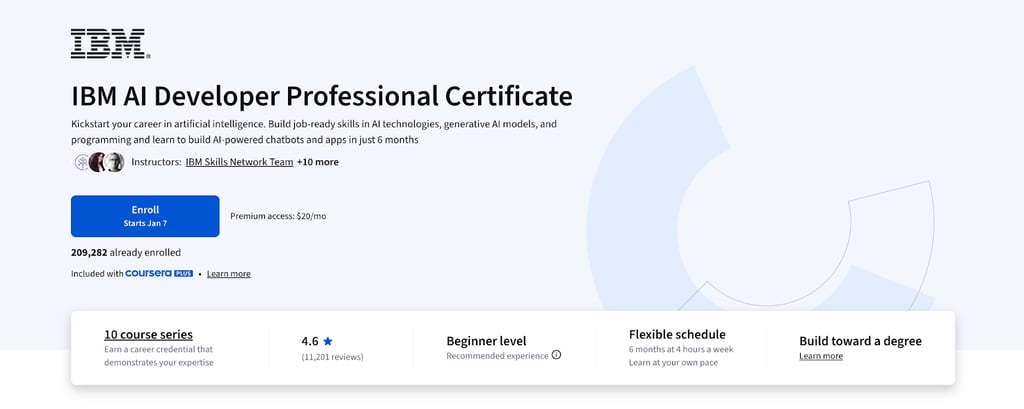Open Learn more next to Coursera Plus

[229, 274]
